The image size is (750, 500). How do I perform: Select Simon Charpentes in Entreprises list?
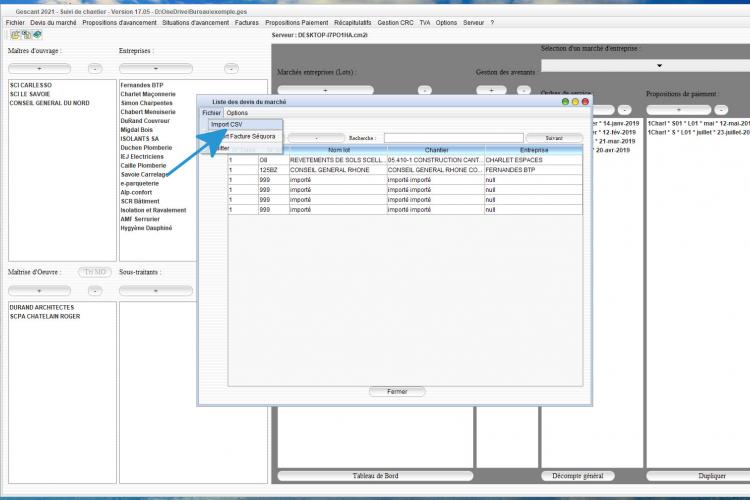[146, 103]
